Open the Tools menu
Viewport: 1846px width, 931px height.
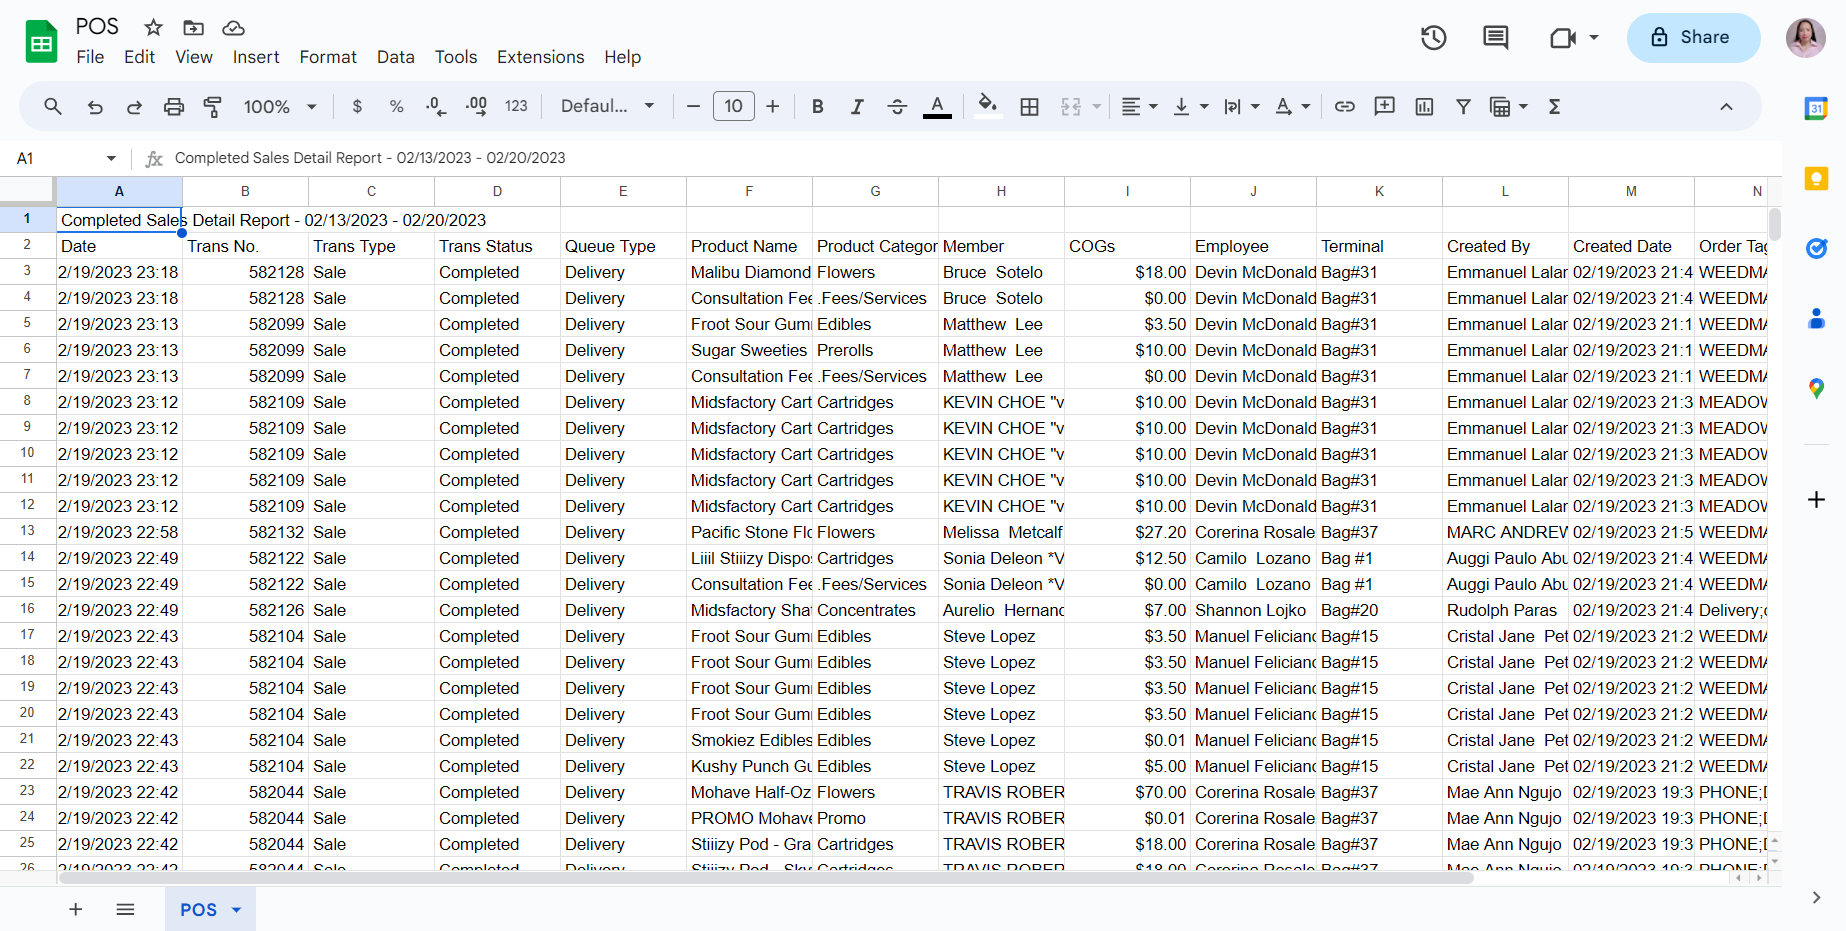[x=456, y=57]
